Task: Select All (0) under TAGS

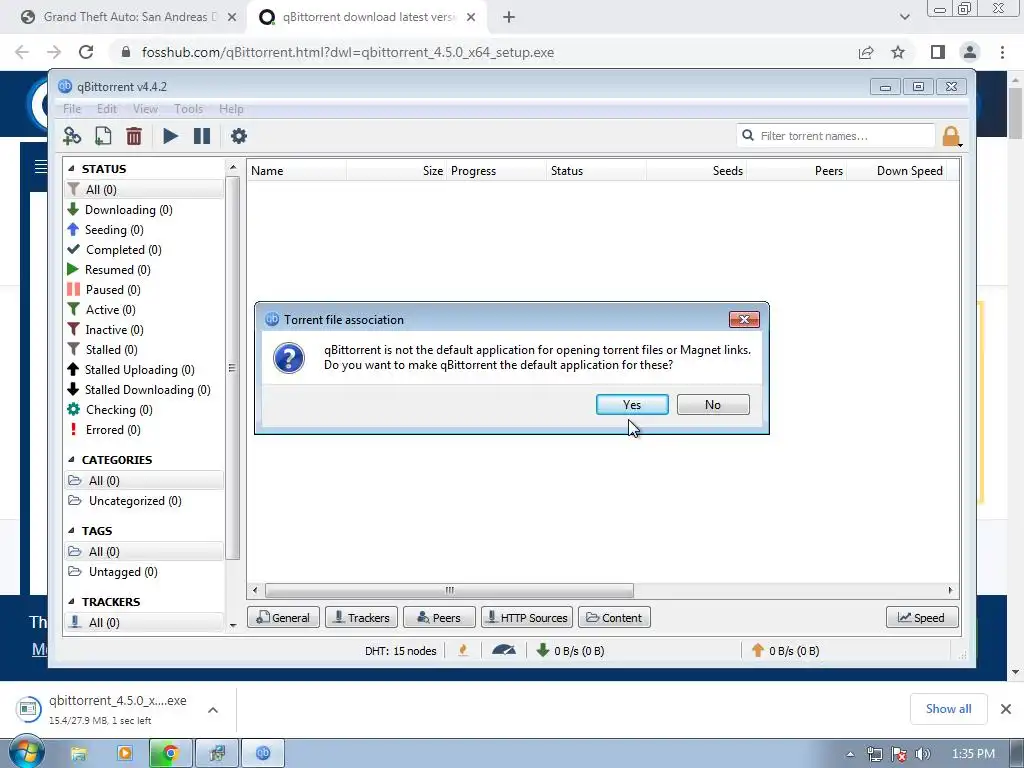Action: 144,552
